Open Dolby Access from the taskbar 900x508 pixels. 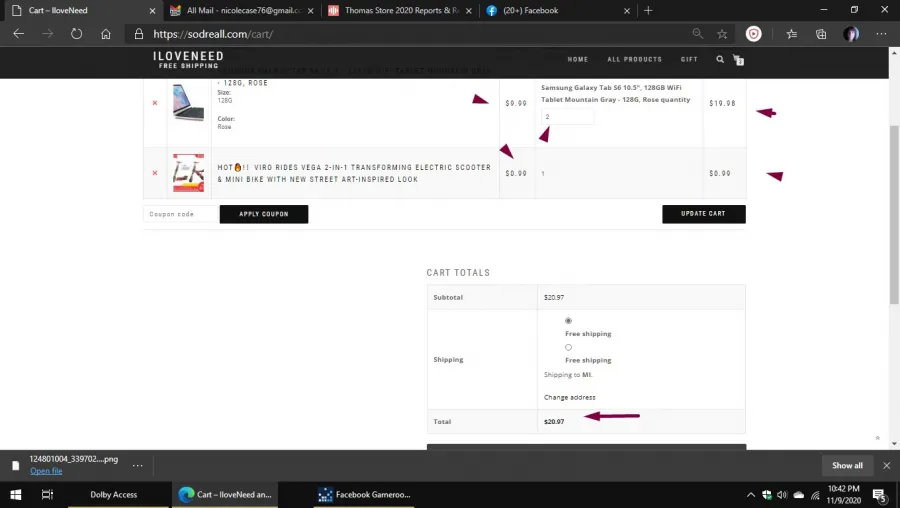click(113, 494)
